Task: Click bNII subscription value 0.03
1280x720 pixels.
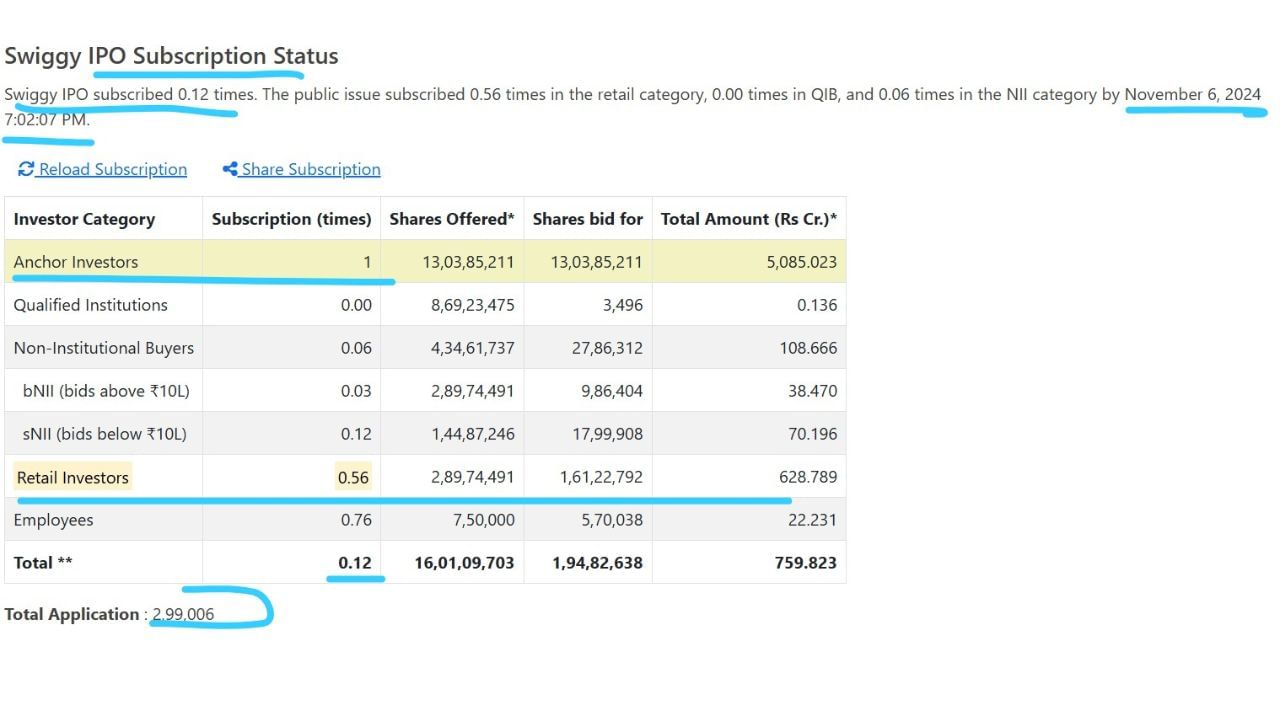Action: [356, 391]
